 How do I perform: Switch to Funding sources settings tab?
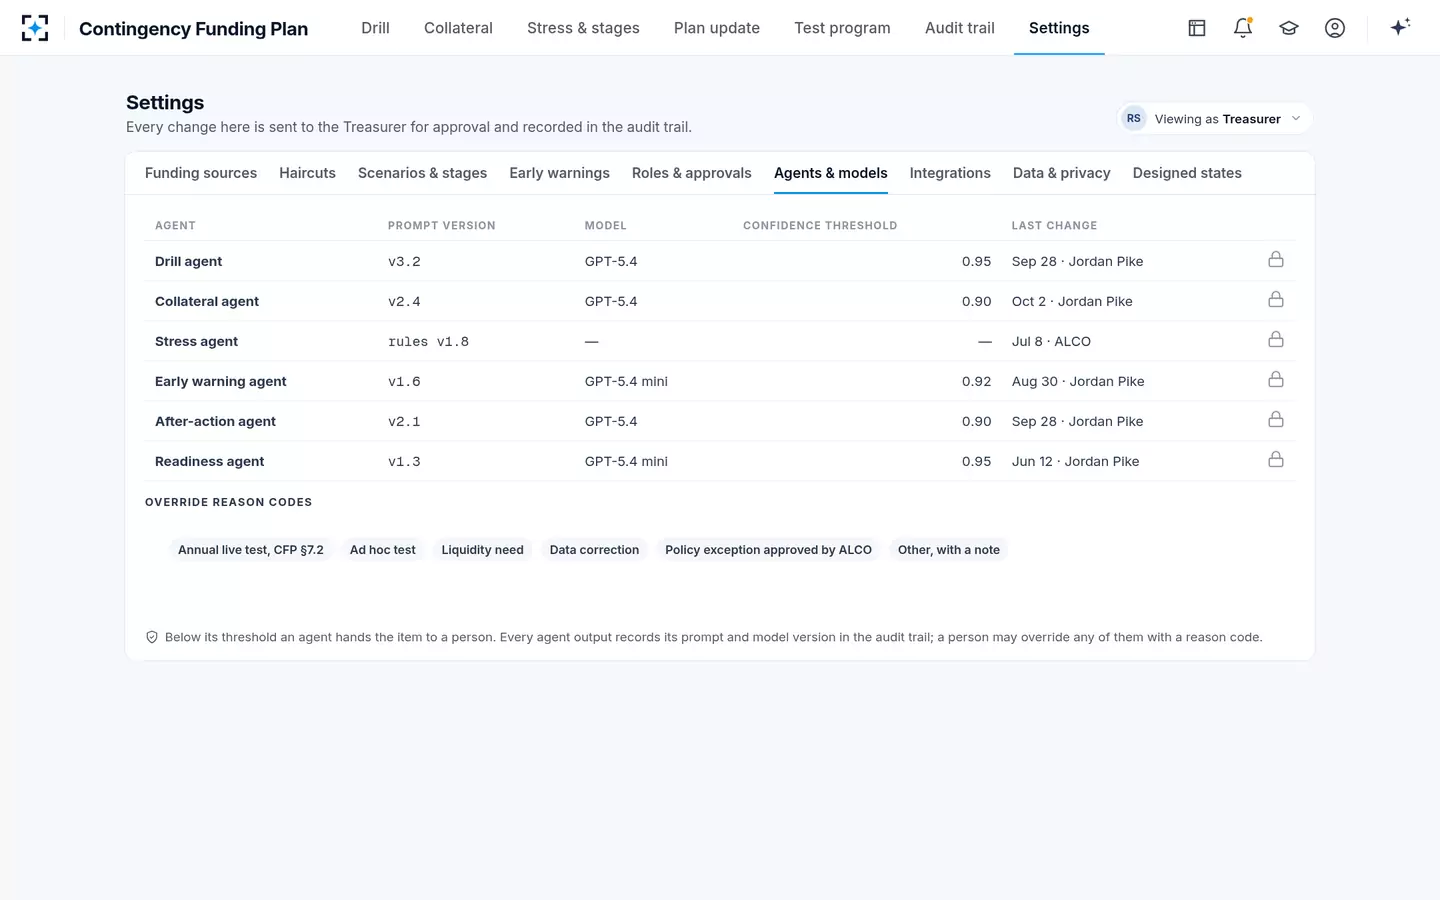(201, 173)
